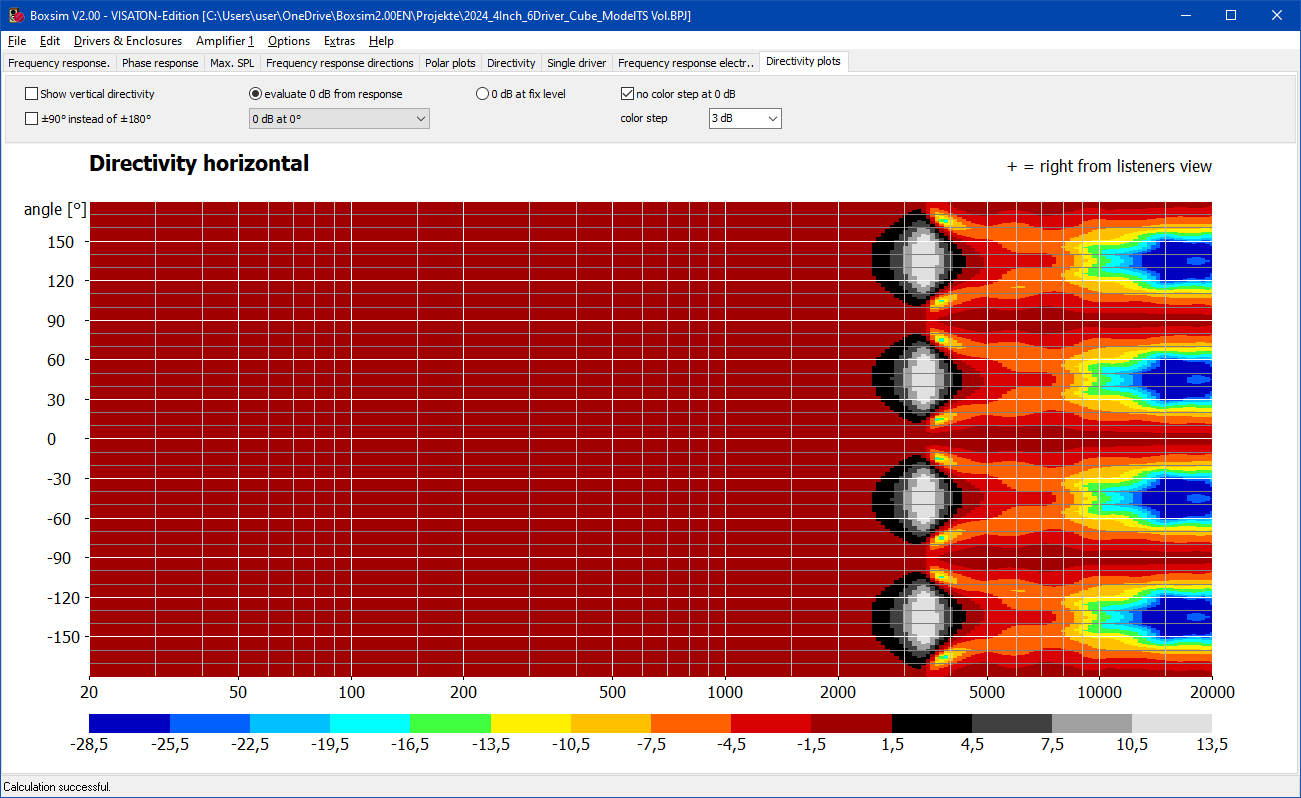1301x798 pixels.
Task: Click the dark blue -28,5 legend swatch
Action: point(129,723)
